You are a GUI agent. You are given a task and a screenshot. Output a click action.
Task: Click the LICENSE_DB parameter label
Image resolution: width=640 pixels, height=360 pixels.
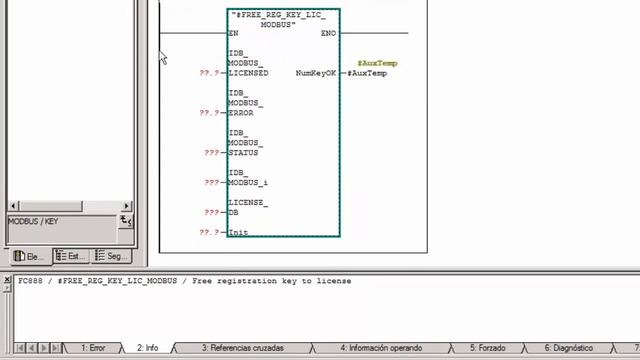coord(248,207)
